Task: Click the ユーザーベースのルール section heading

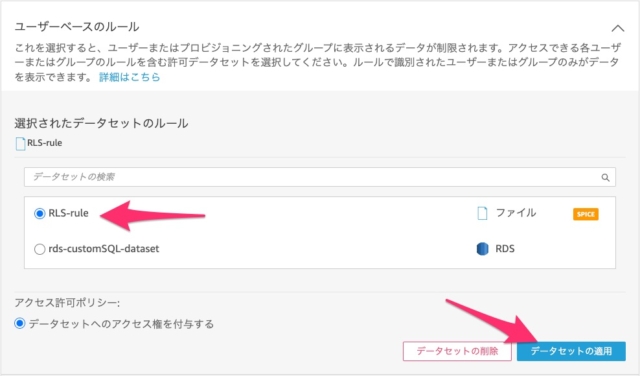Action: 77,27
